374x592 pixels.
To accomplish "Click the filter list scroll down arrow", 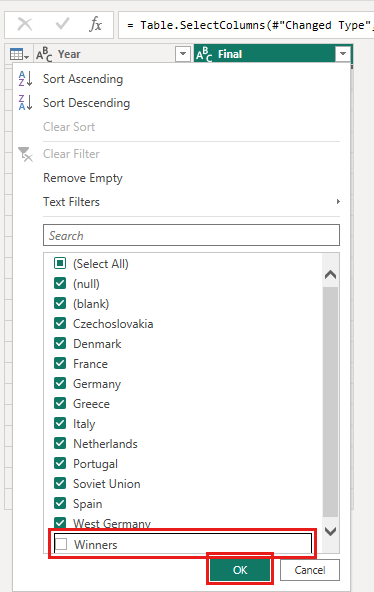I will tap(331, 532).
